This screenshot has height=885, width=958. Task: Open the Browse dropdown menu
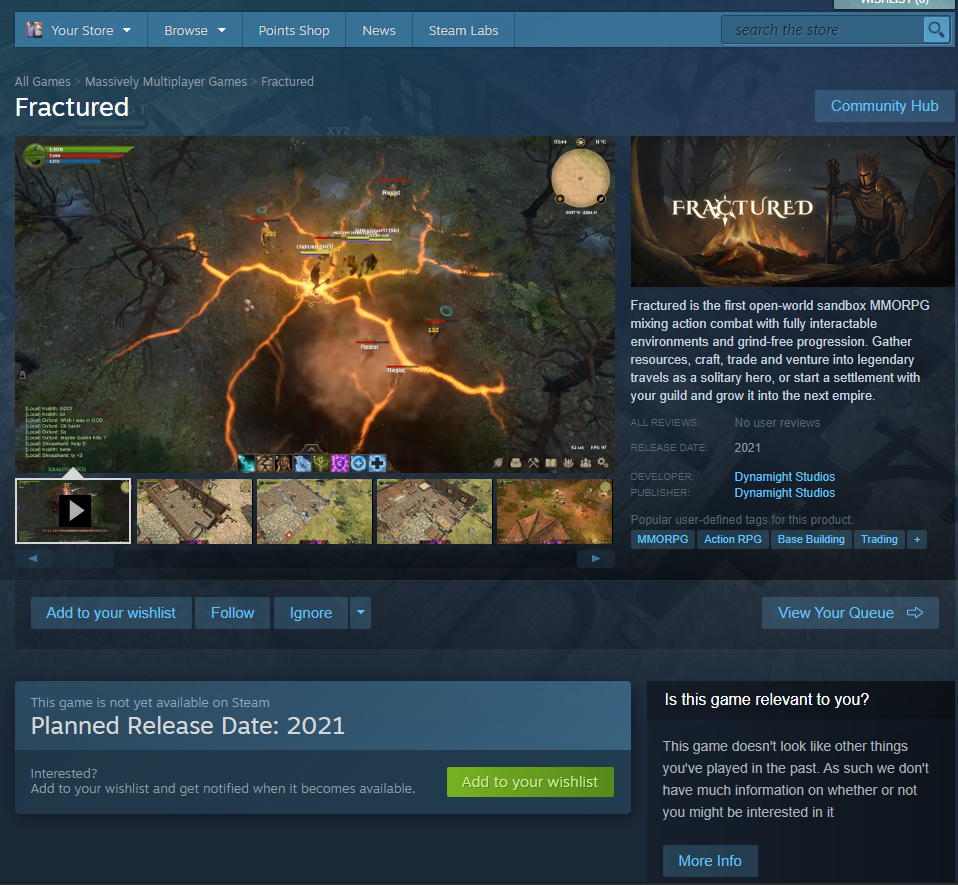pyautogui.click(x=195, y=30)
